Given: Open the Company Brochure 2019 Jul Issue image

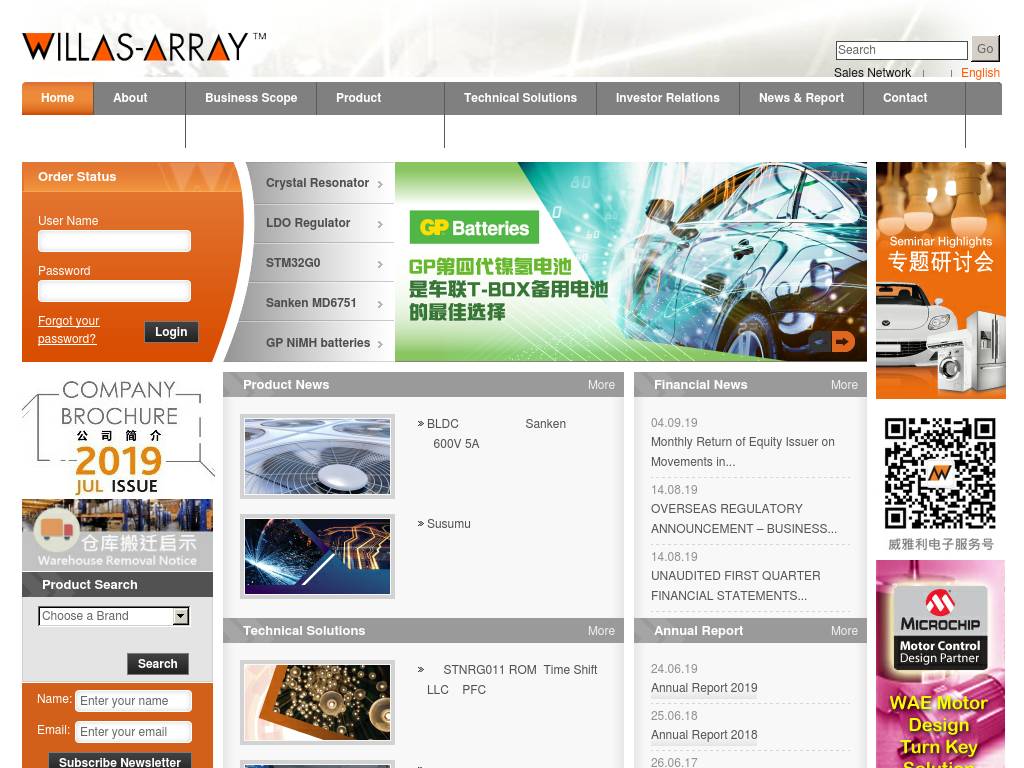Looking at the screenshot, I should (x=118, y=436).
